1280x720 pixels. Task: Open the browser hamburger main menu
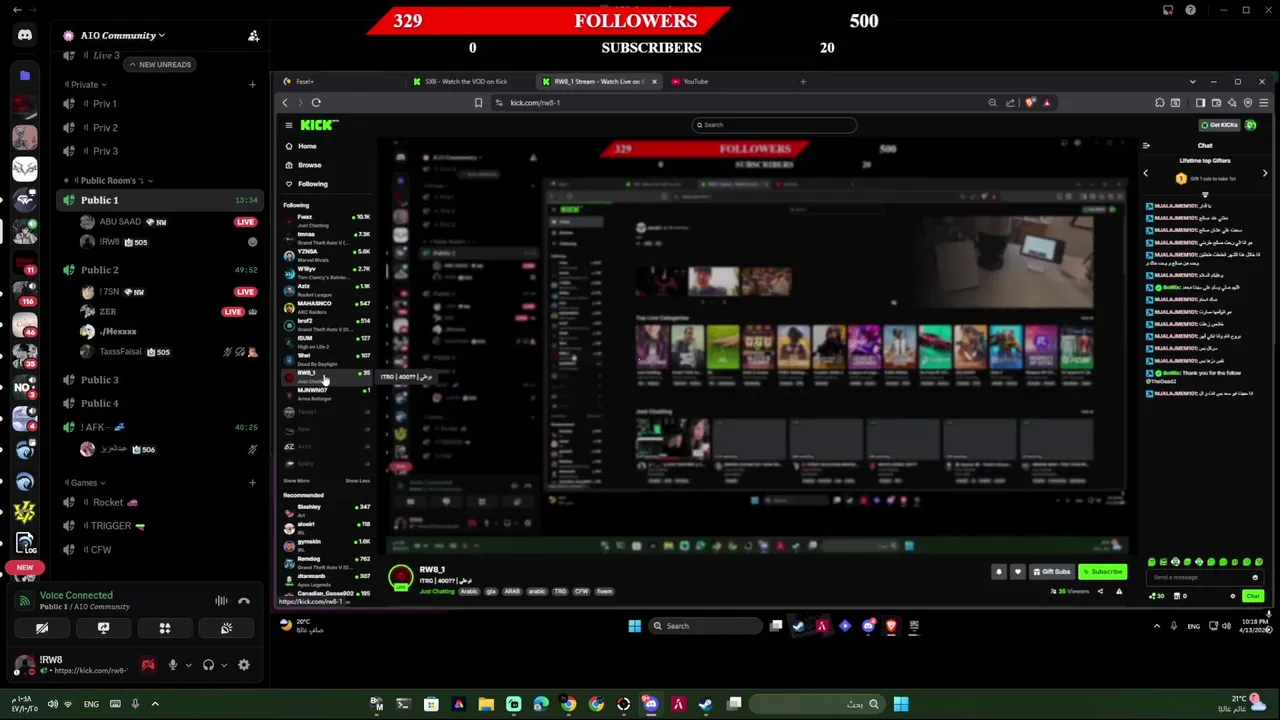click(1264, 102)
